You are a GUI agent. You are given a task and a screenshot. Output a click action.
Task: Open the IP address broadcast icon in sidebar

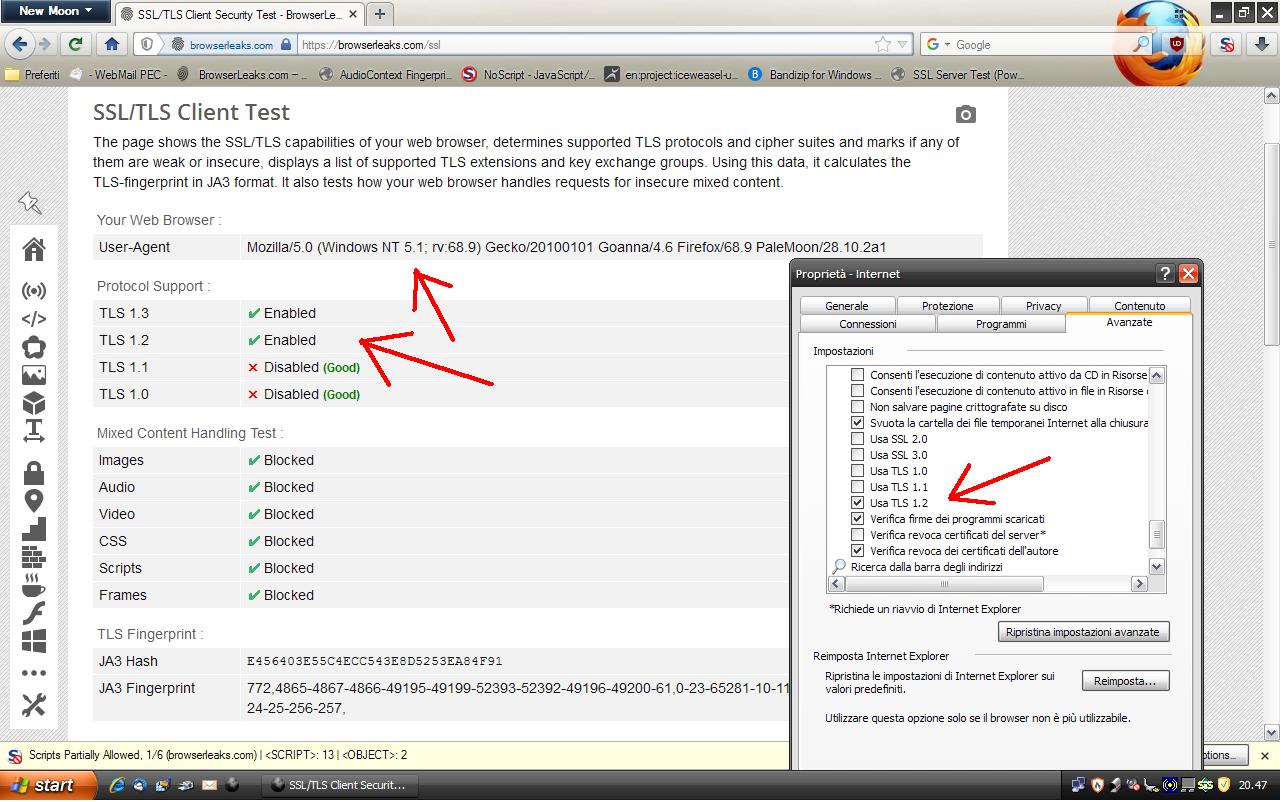click(34, 291)
